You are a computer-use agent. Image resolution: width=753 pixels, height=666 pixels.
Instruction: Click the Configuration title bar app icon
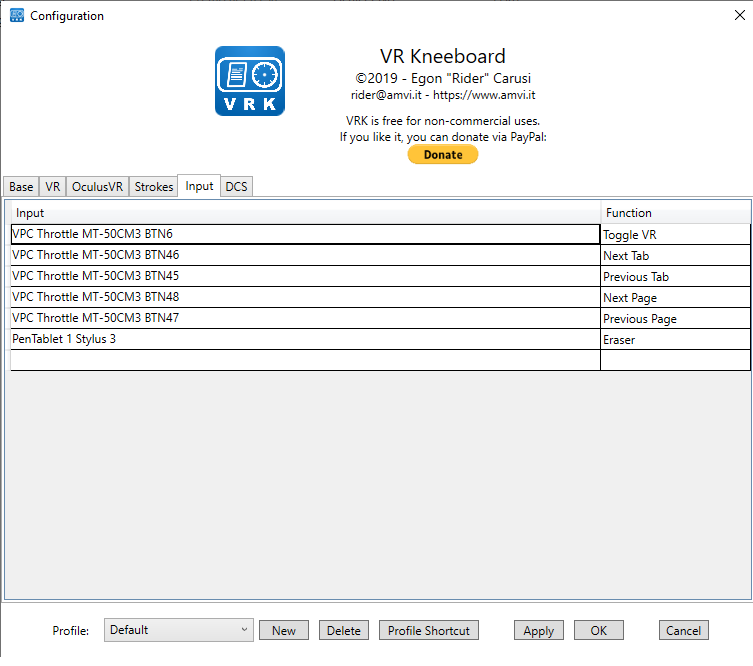tap(17, 15)
